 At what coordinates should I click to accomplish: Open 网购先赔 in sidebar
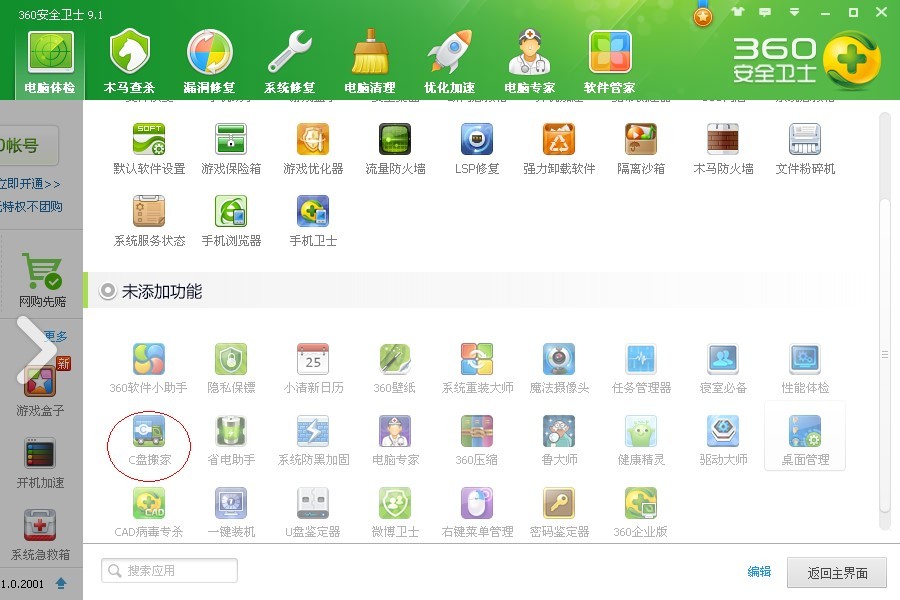41,281
